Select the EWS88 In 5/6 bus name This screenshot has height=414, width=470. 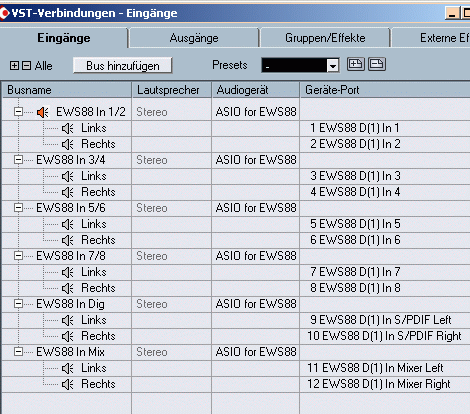tap(71, 208)
